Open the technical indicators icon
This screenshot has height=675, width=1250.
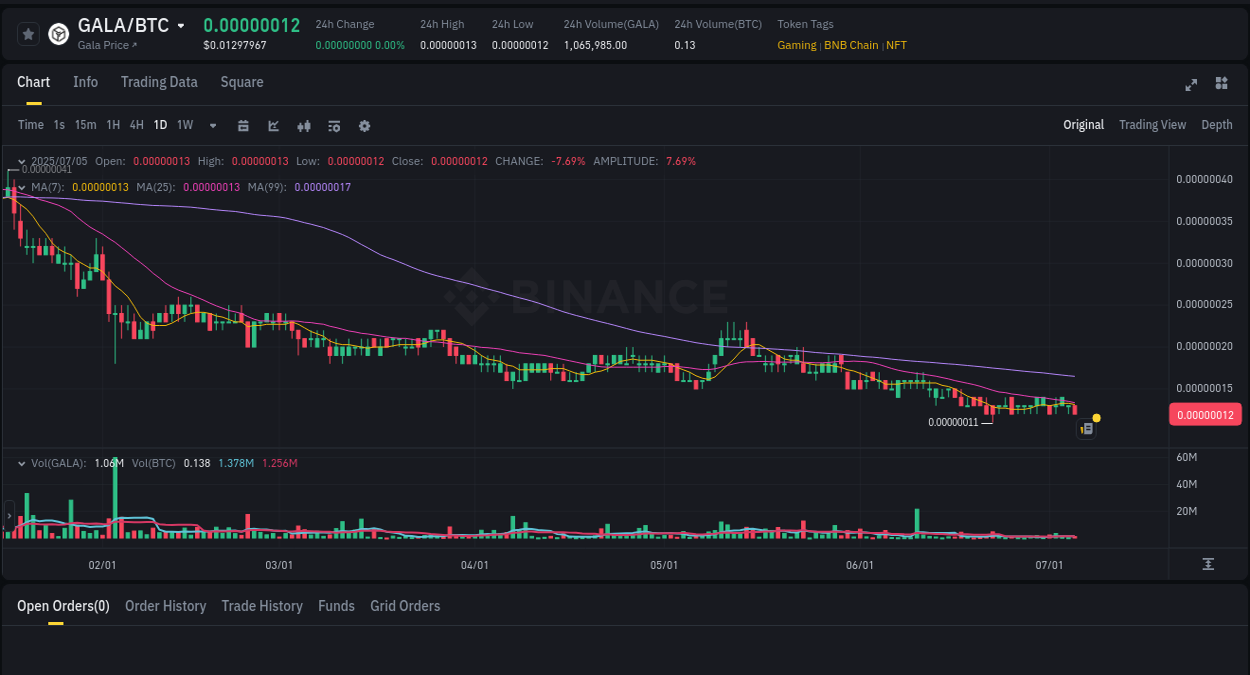333,125
